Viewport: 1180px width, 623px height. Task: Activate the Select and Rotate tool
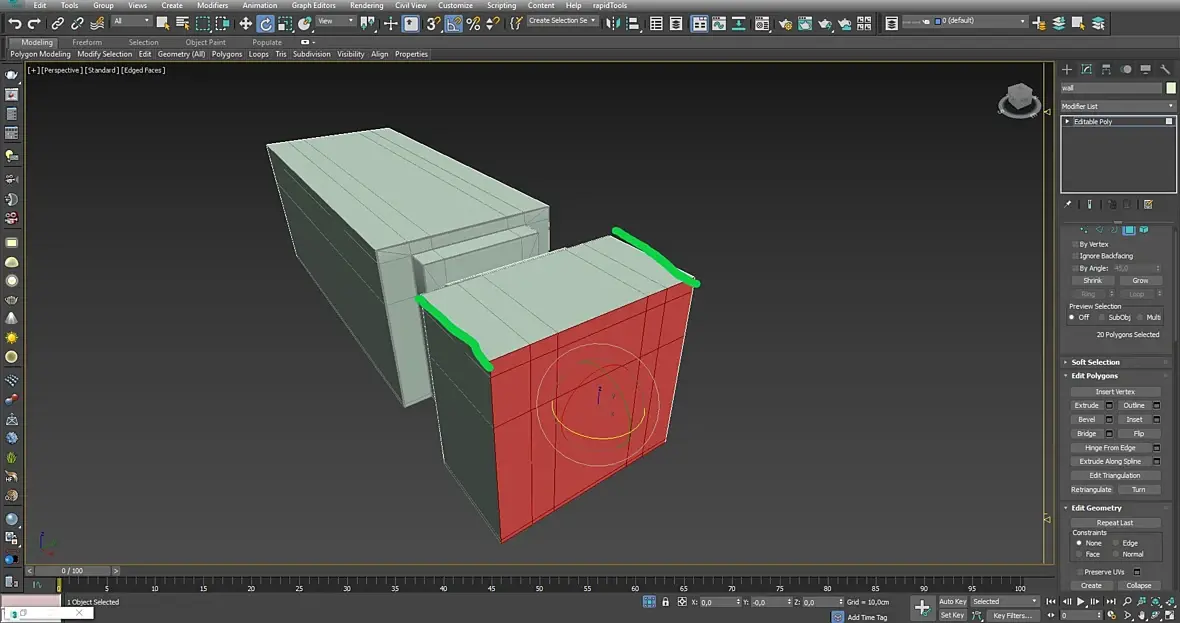tap(266, 23)
